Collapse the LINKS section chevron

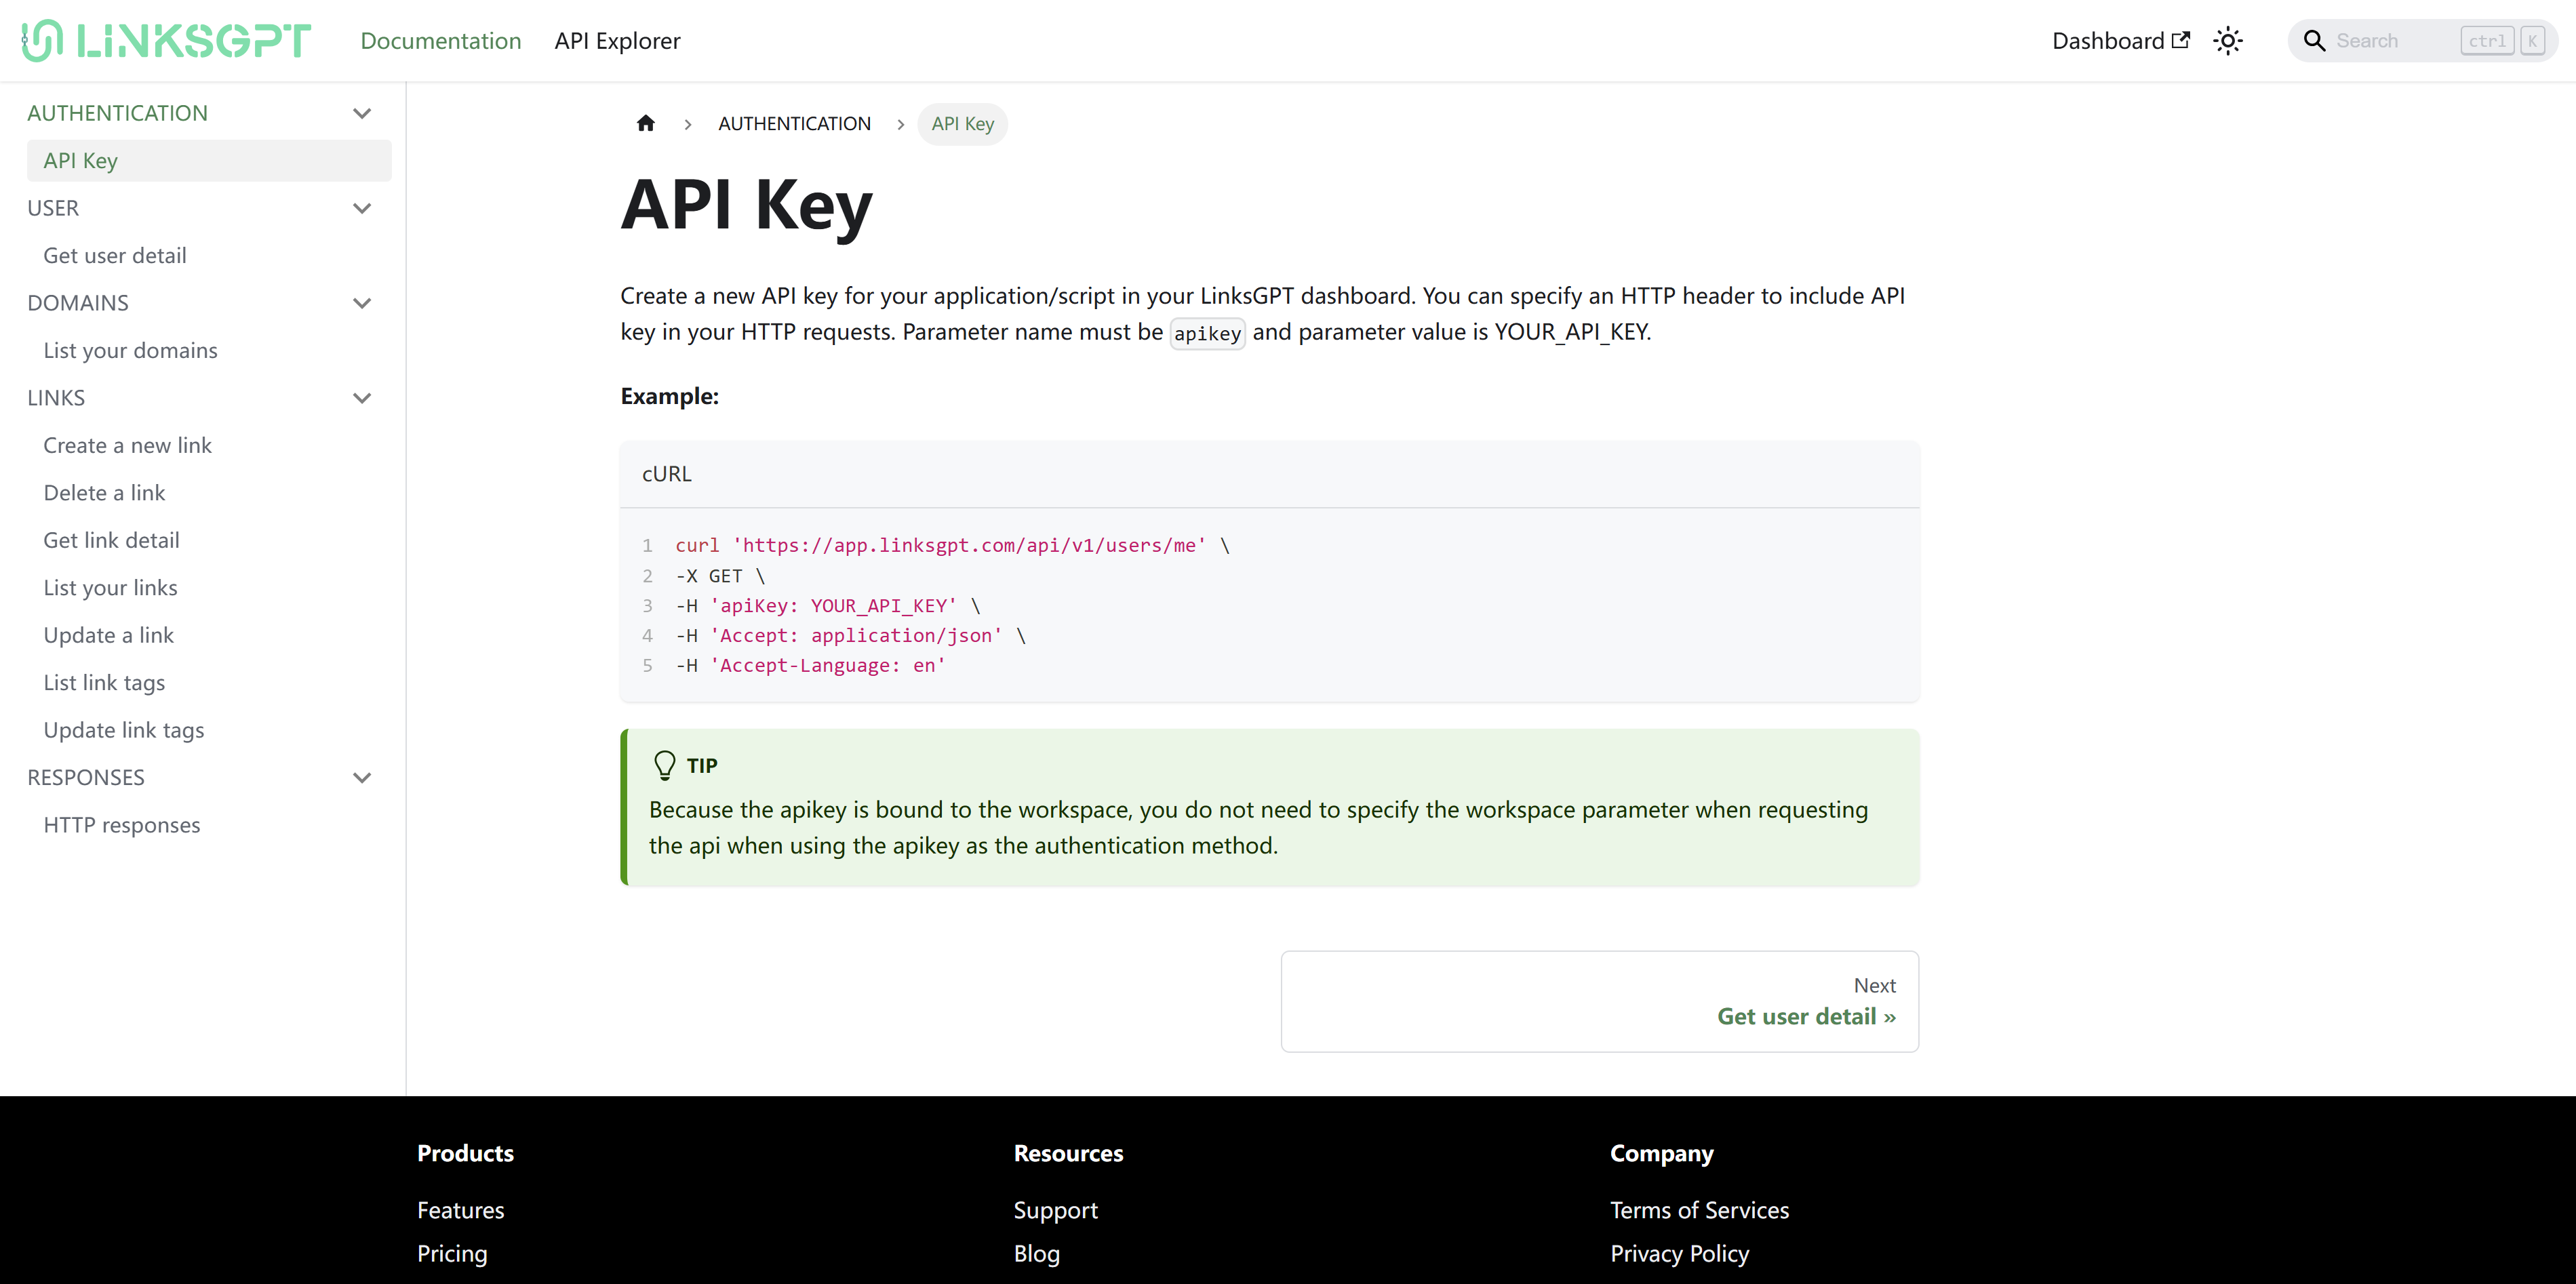[x=362, y=398]
